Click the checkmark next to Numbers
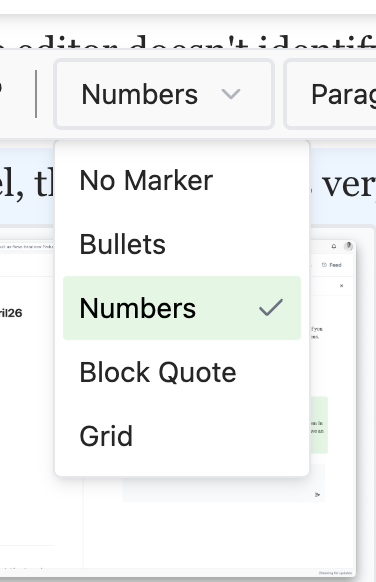The image size is (376, 582). 271,308
